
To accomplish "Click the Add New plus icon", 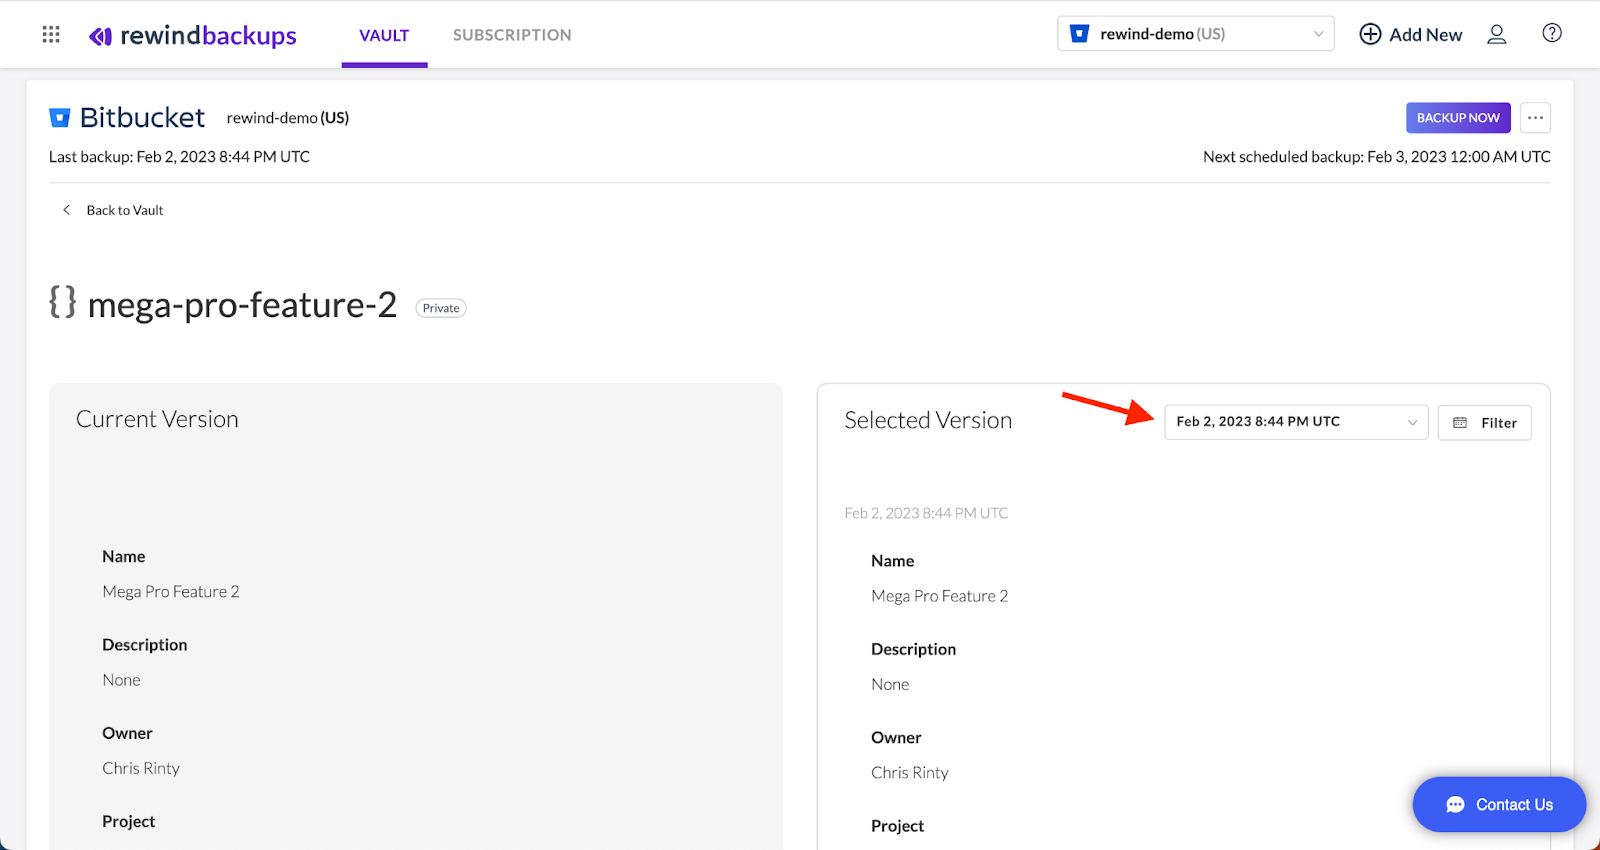I will point(1370,34).
